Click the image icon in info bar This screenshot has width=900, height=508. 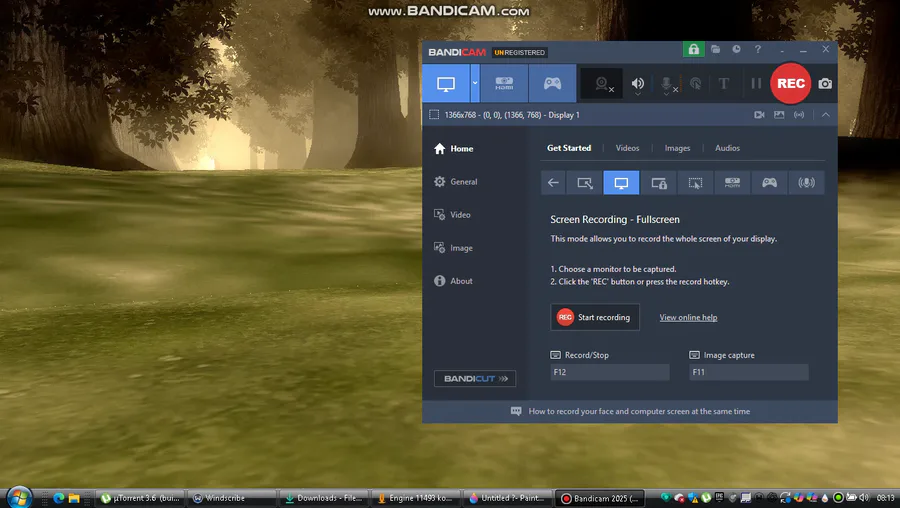tap(779, 115)
